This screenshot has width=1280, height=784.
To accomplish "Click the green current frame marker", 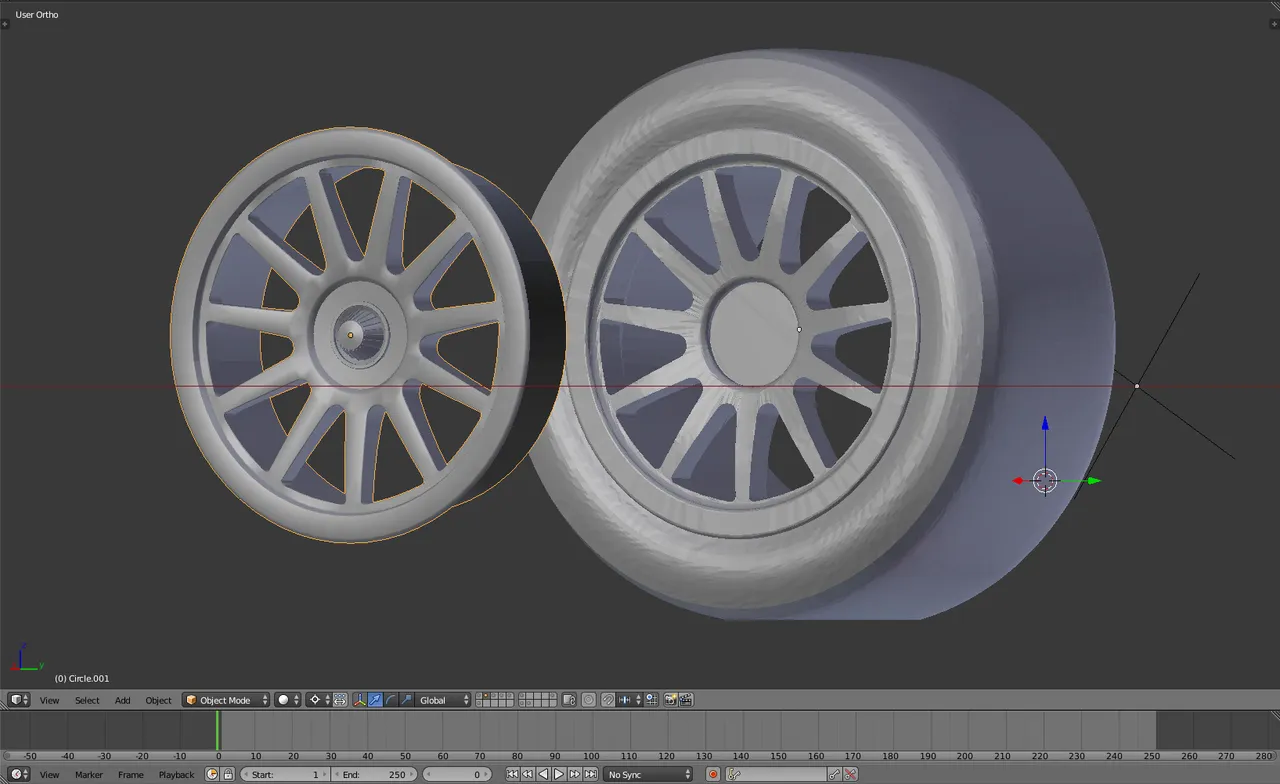I will pyautogui.click(x=218, y=730).
